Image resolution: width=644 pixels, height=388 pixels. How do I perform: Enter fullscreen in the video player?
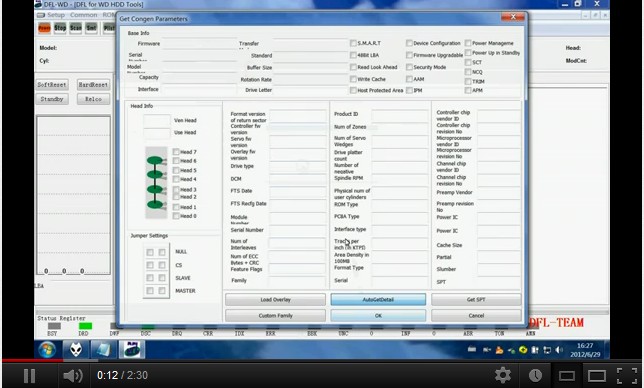627,376
